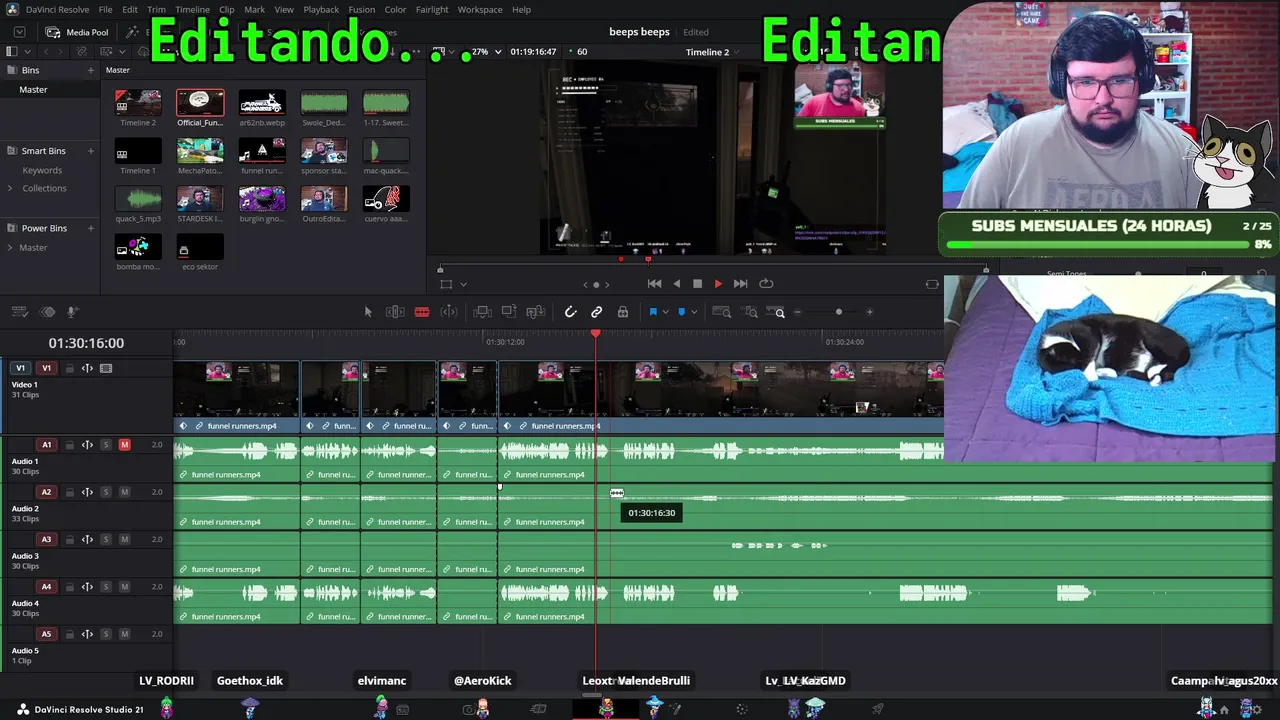
Task: Open the DaVinci Resolve application menu
Action: point(57,10)
